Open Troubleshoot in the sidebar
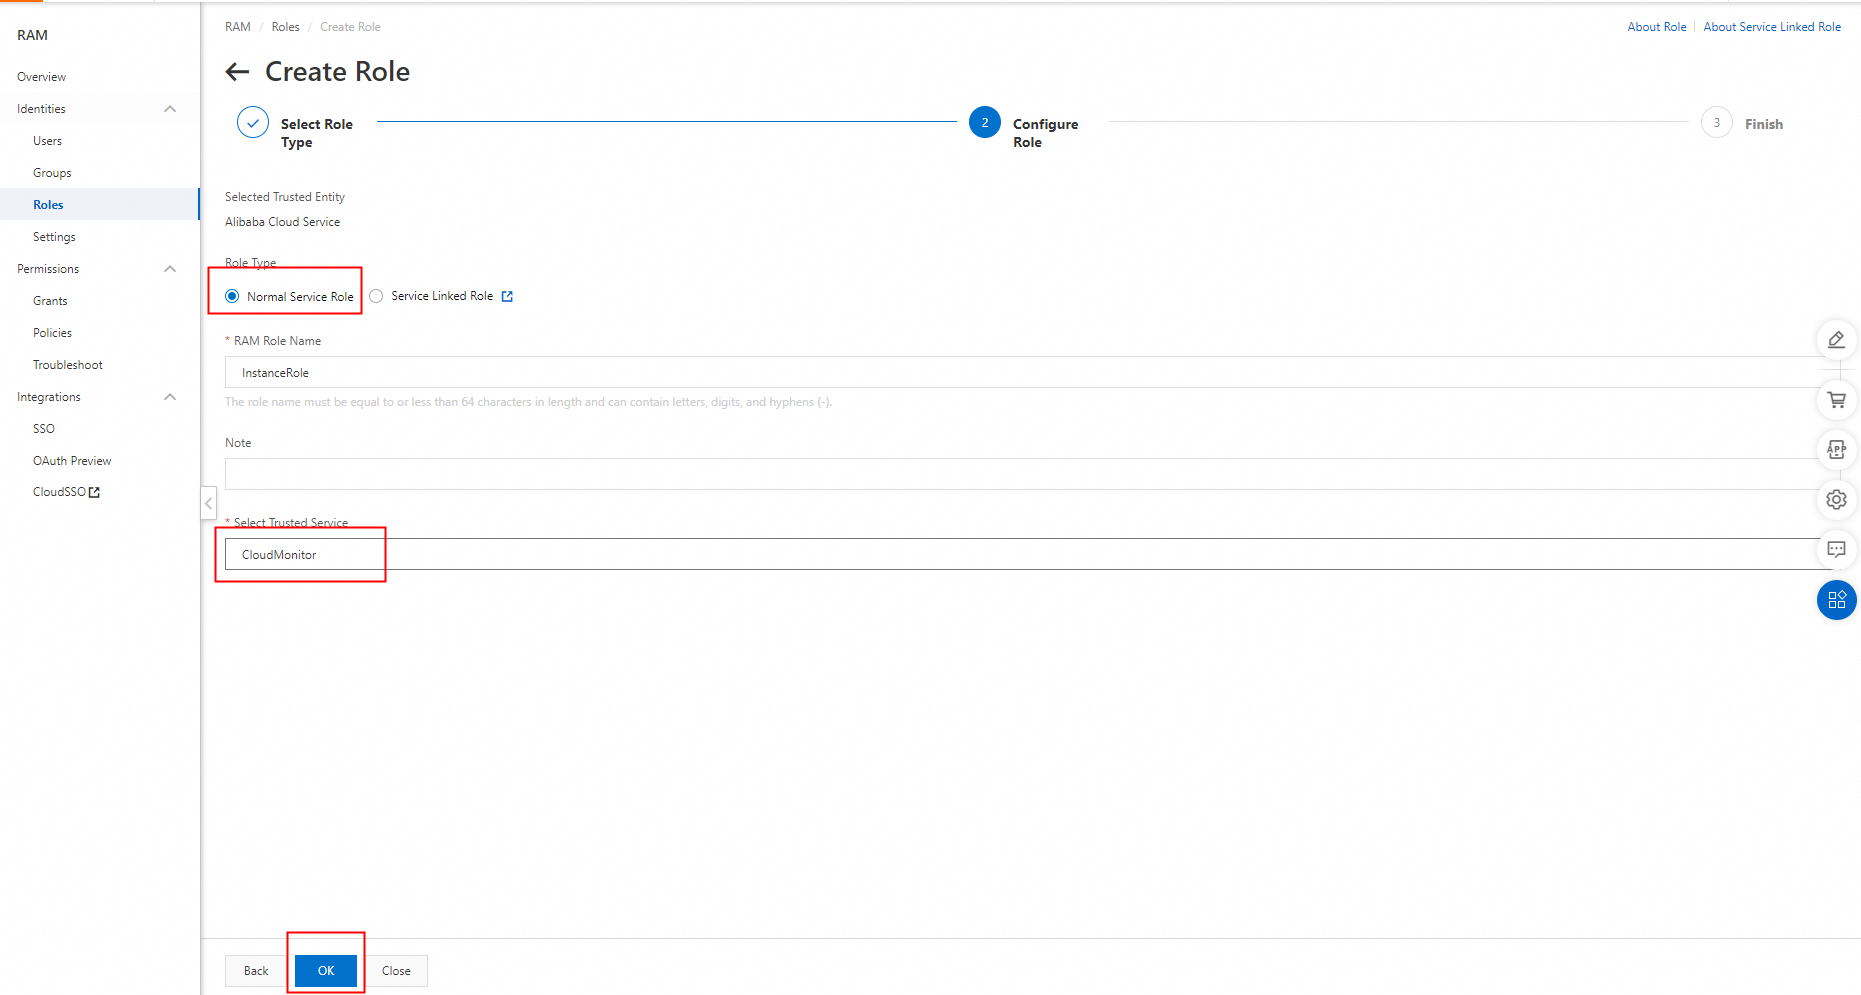This screenshot has height=995, width=1861. (68, 365)
